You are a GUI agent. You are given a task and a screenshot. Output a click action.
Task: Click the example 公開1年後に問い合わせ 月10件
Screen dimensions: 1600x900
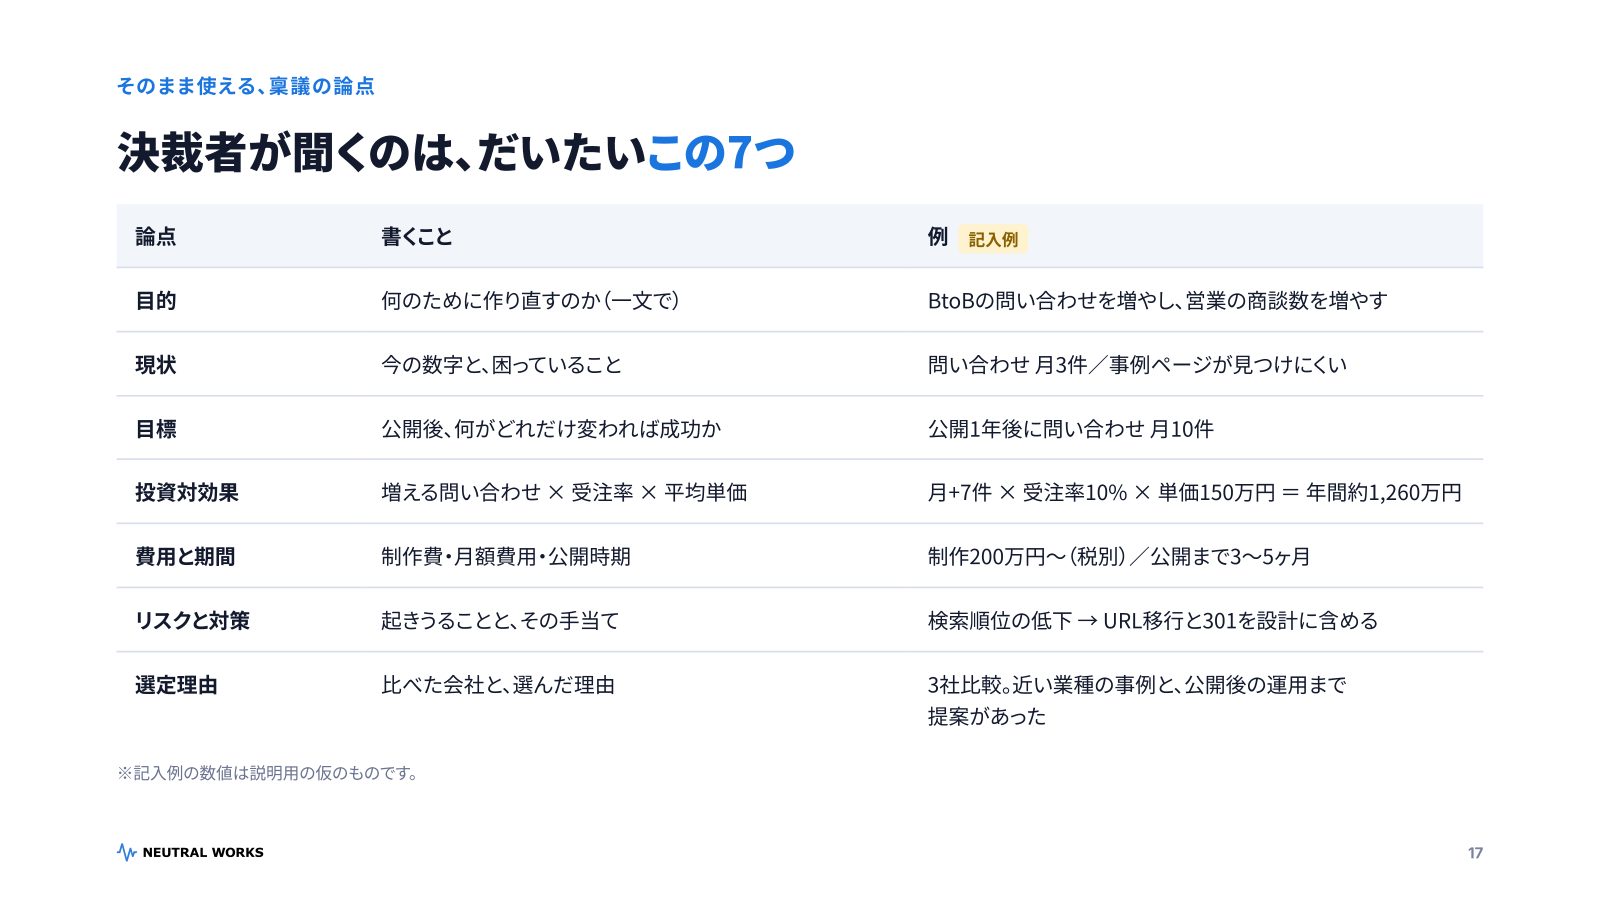pyautogui.click(x=1071, y=429)
